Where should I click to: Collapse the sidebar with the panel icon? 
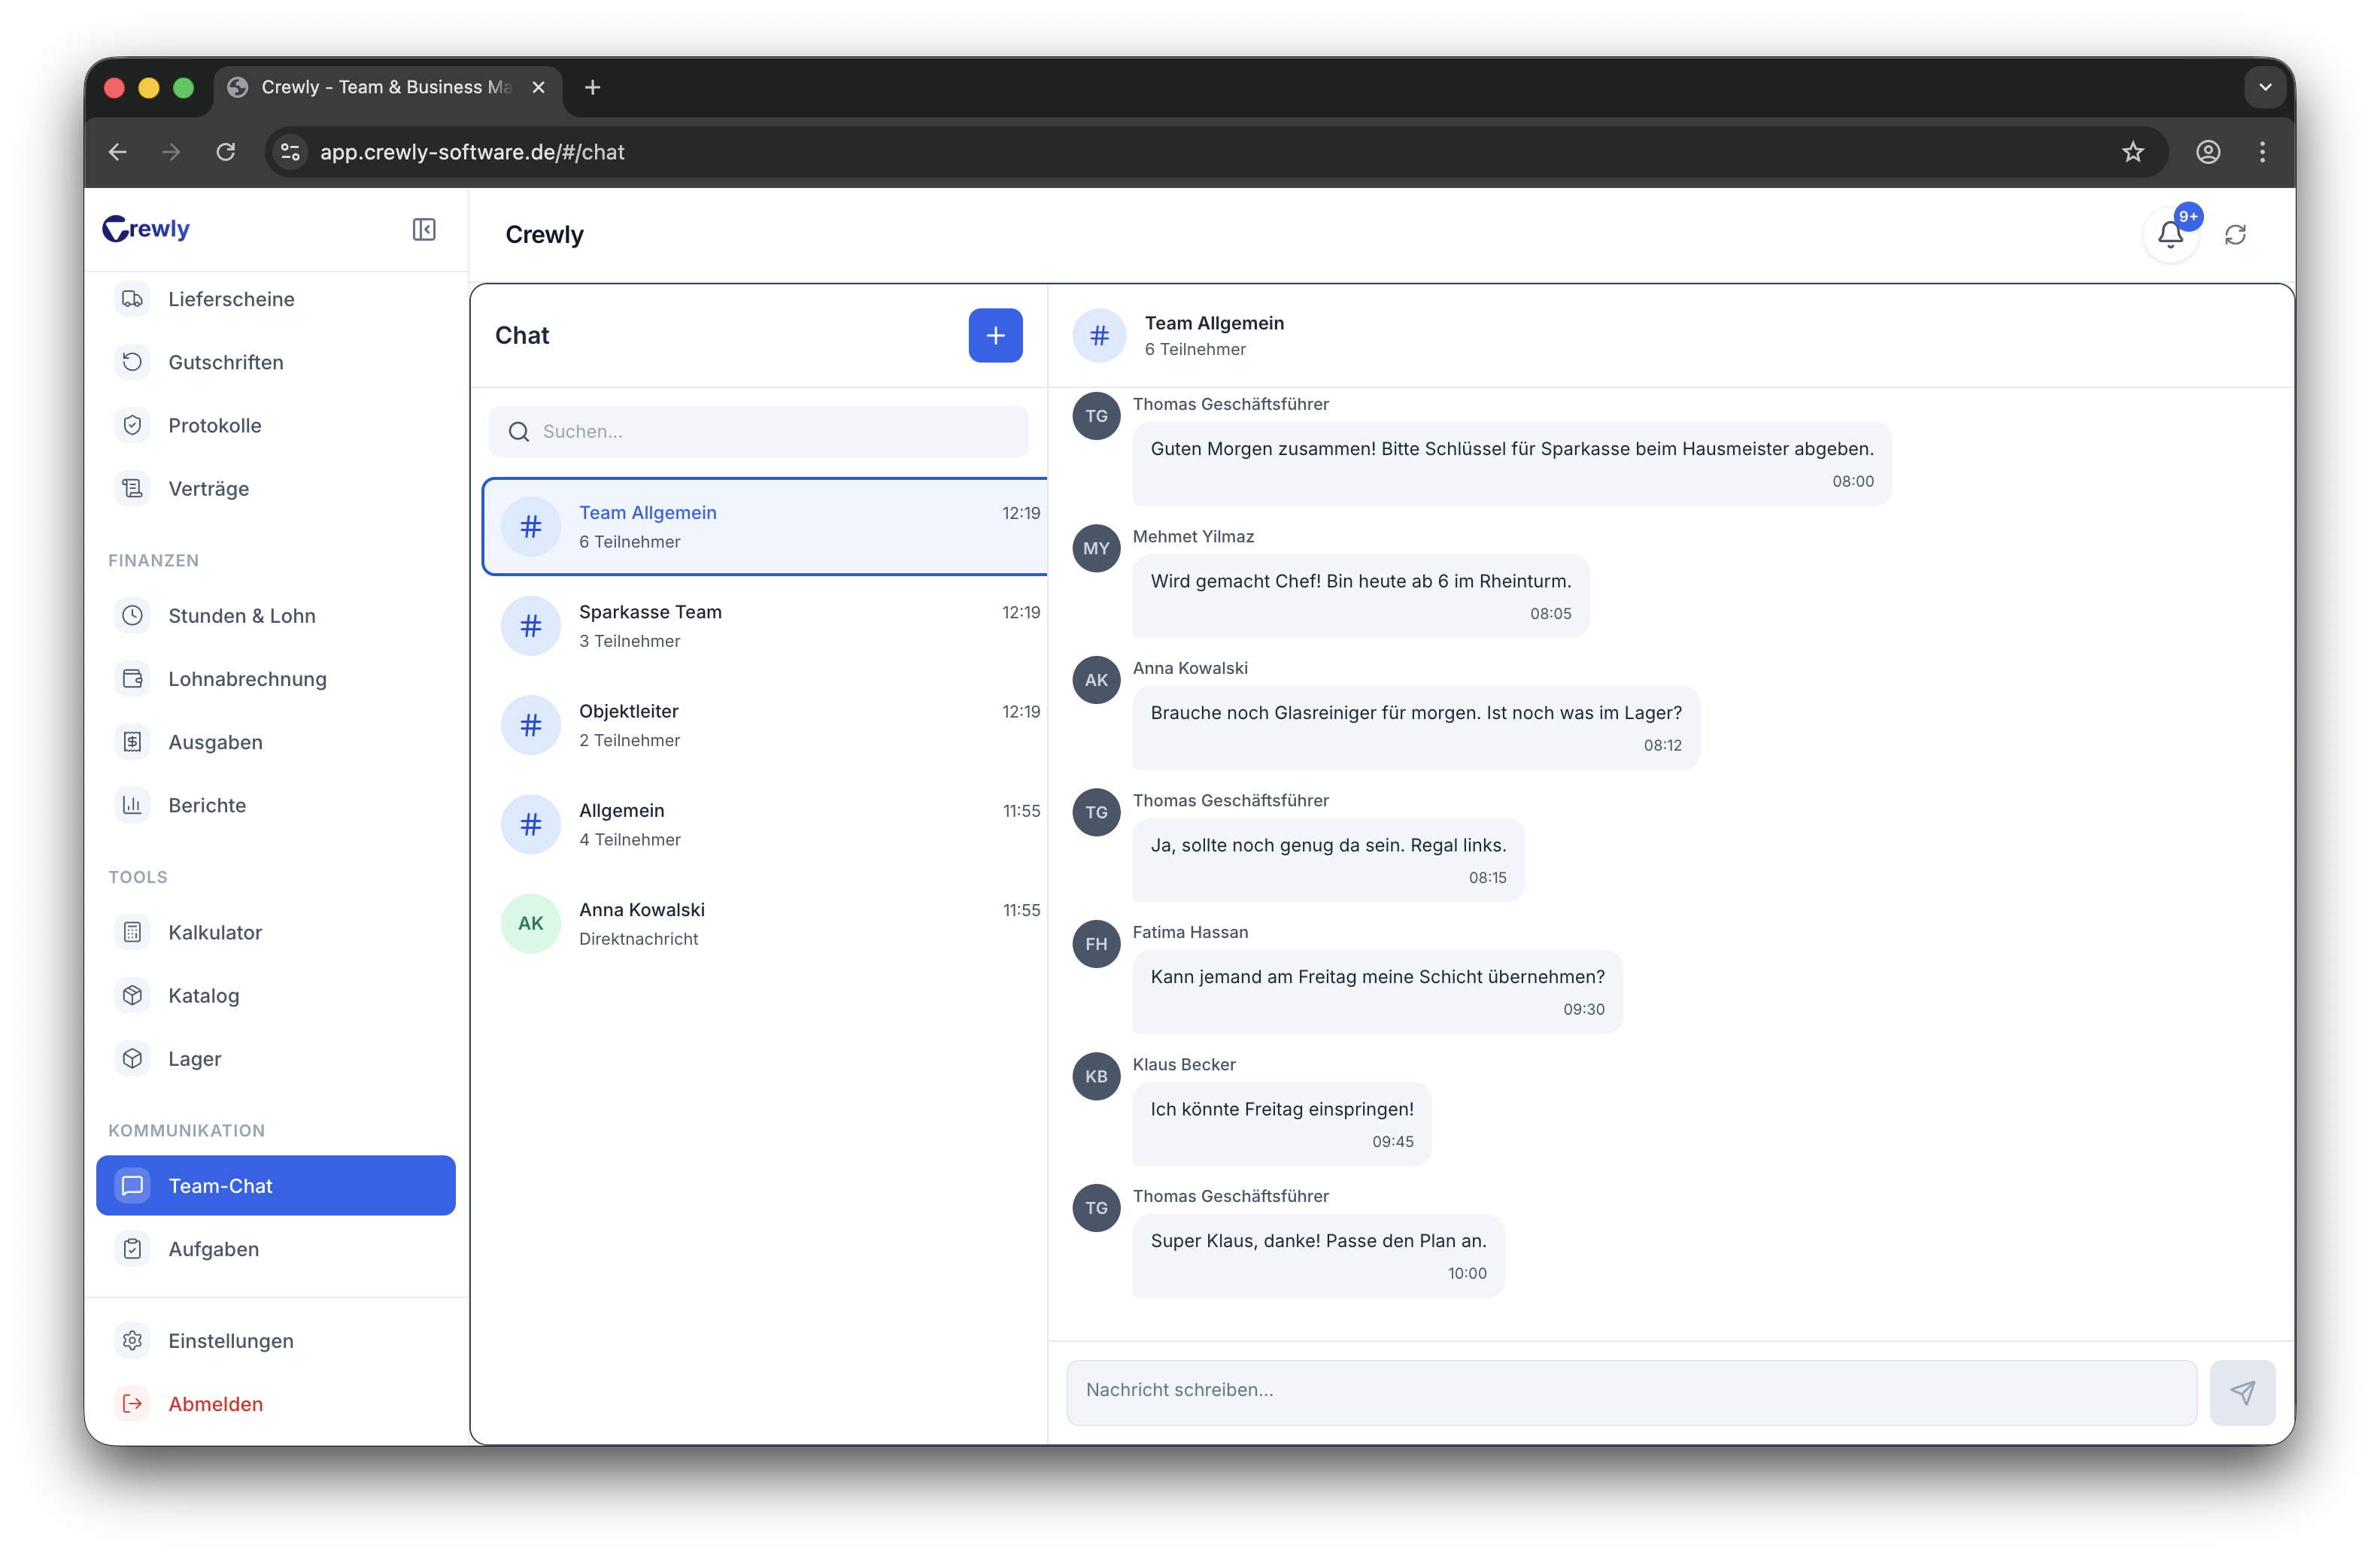[424, 229]
